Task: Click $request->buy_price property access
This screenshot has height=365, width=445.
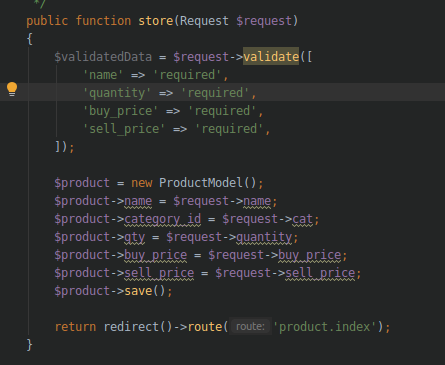Action: [x=275, y=255]
